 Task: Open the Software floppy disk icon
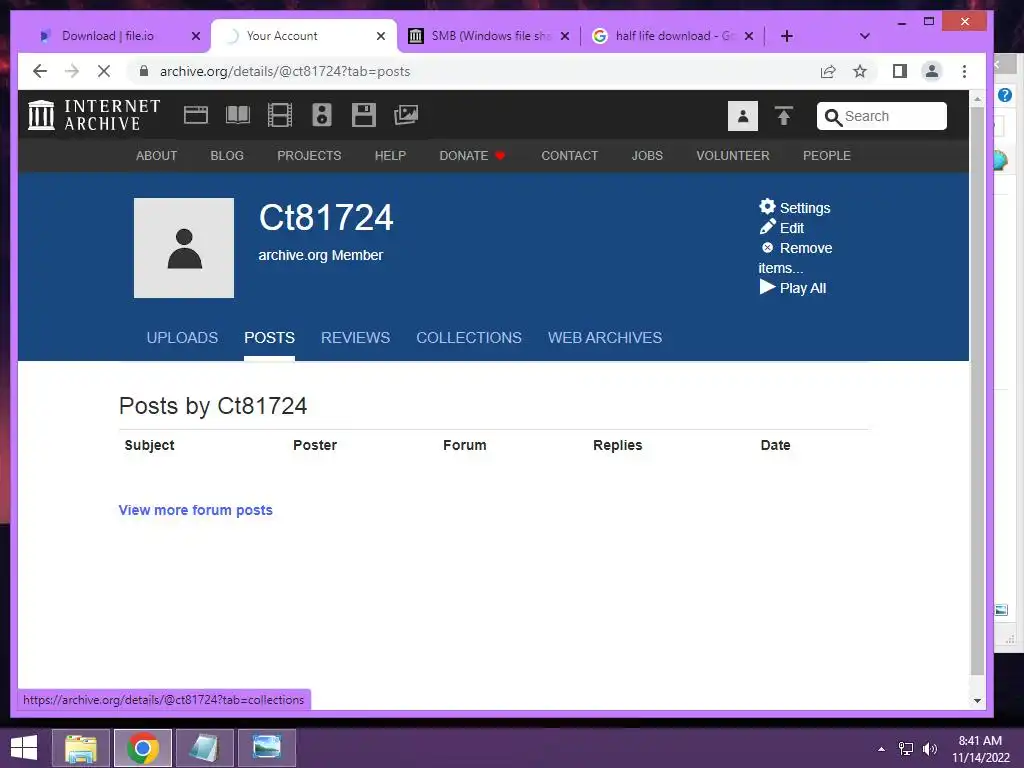click(x=364, y=116)
